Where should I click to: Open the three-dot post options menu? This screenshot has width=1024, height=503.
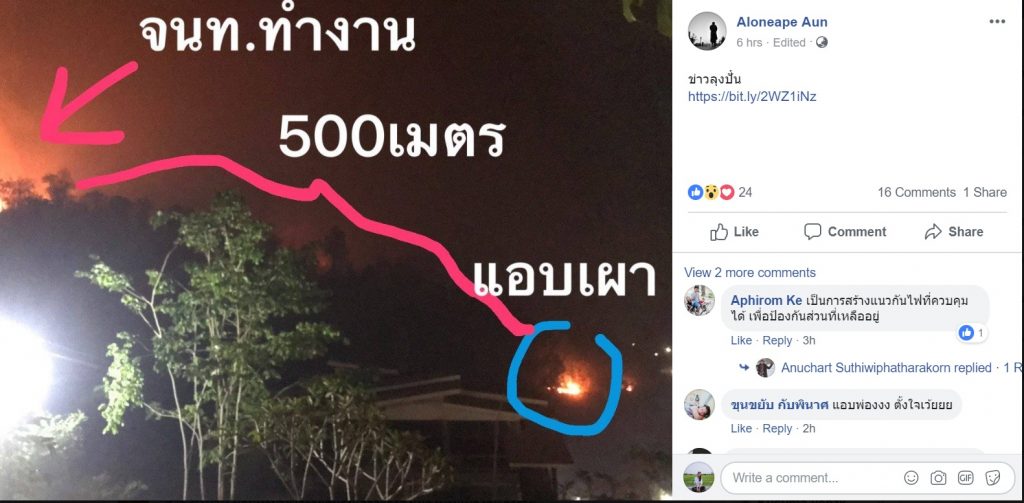pyautogui.click(x=997, y=22)
